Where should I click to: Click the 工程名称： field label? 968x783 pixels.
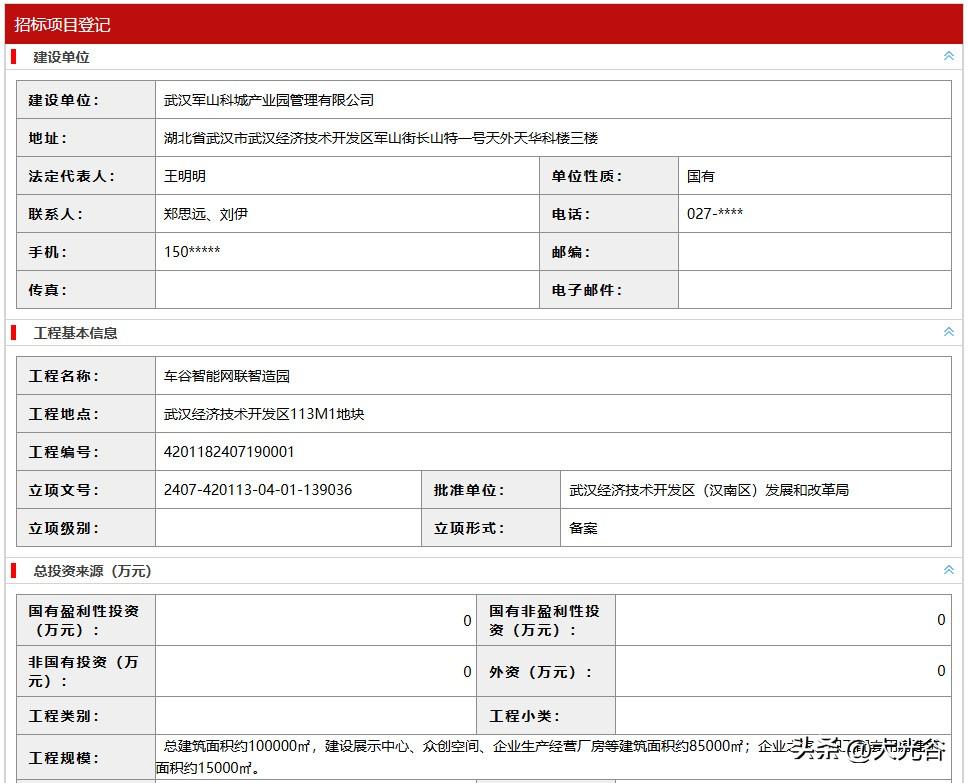[x=63, y=376]
